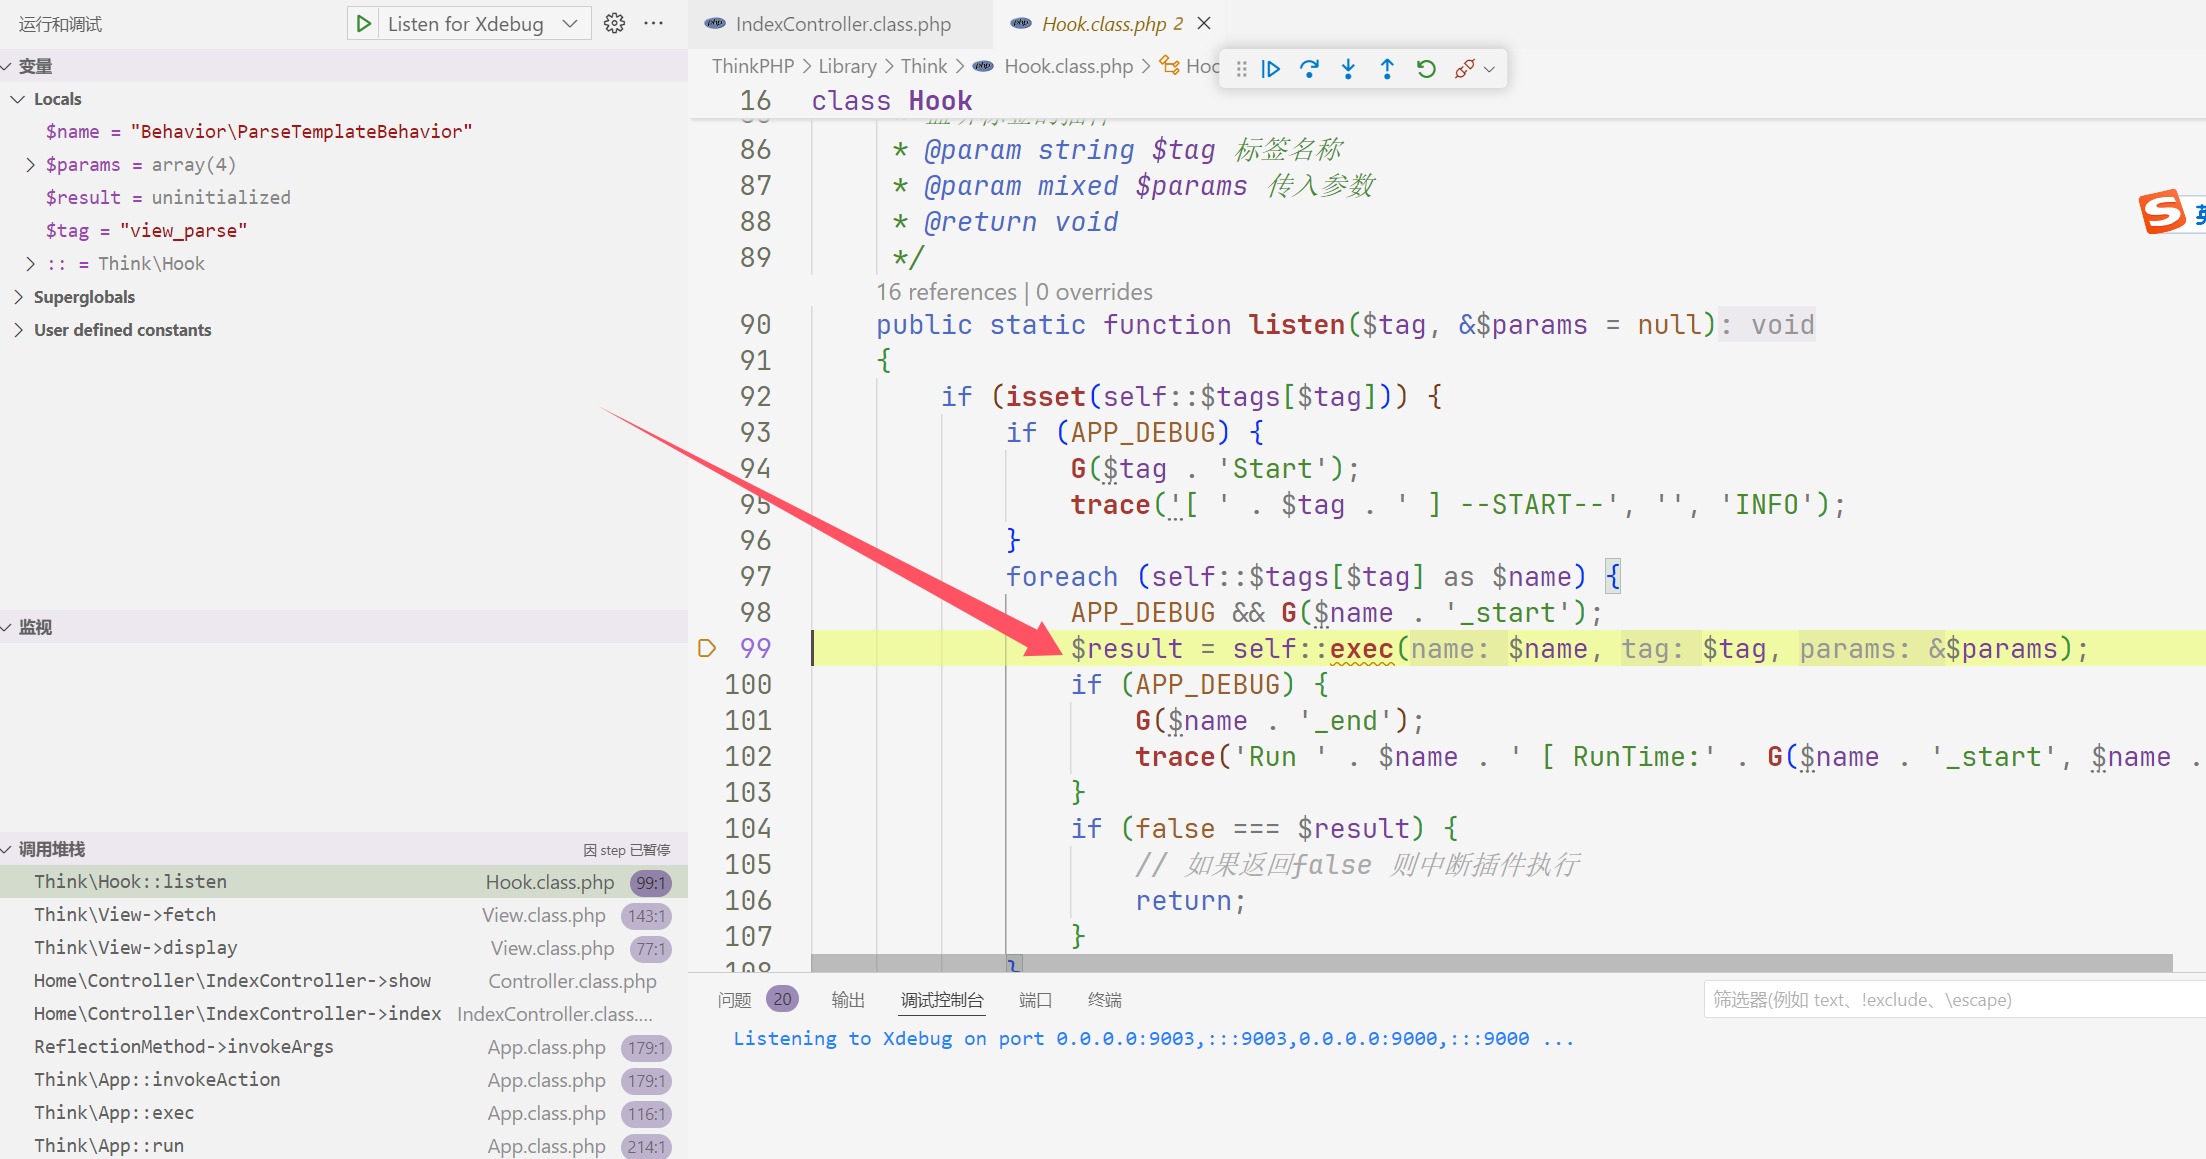
Task: Click the Step Over debug icon
Action: click(1309, 69)
